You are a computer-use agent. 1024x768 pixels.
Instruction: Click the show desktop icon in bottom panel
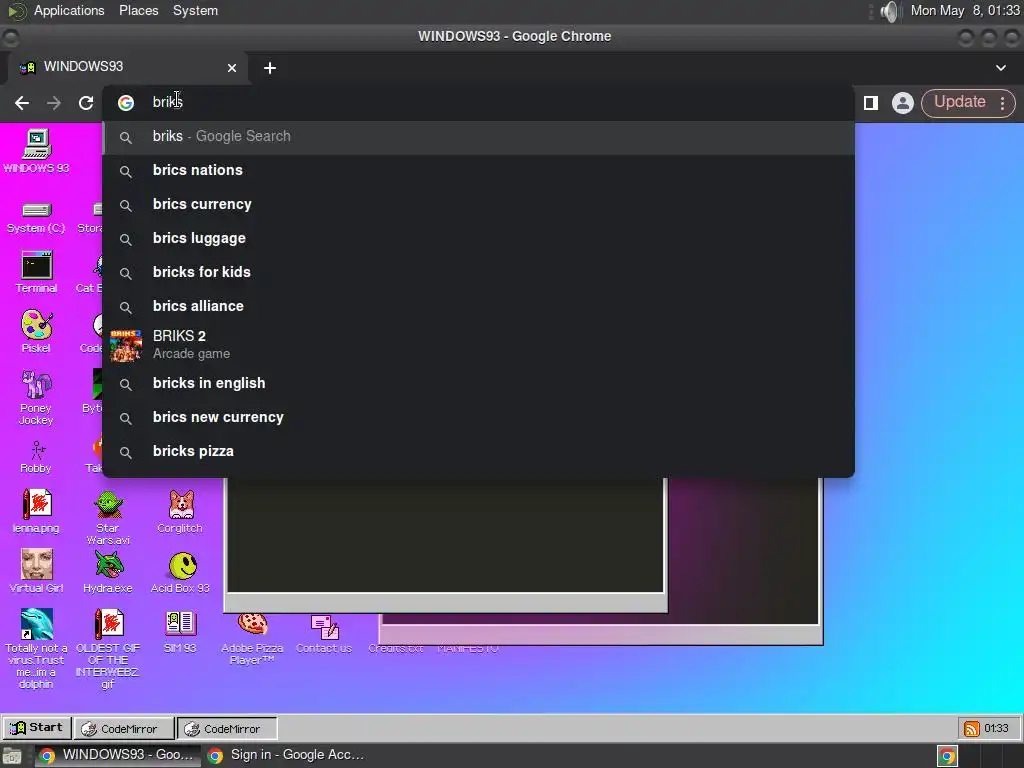click(12, 756)
